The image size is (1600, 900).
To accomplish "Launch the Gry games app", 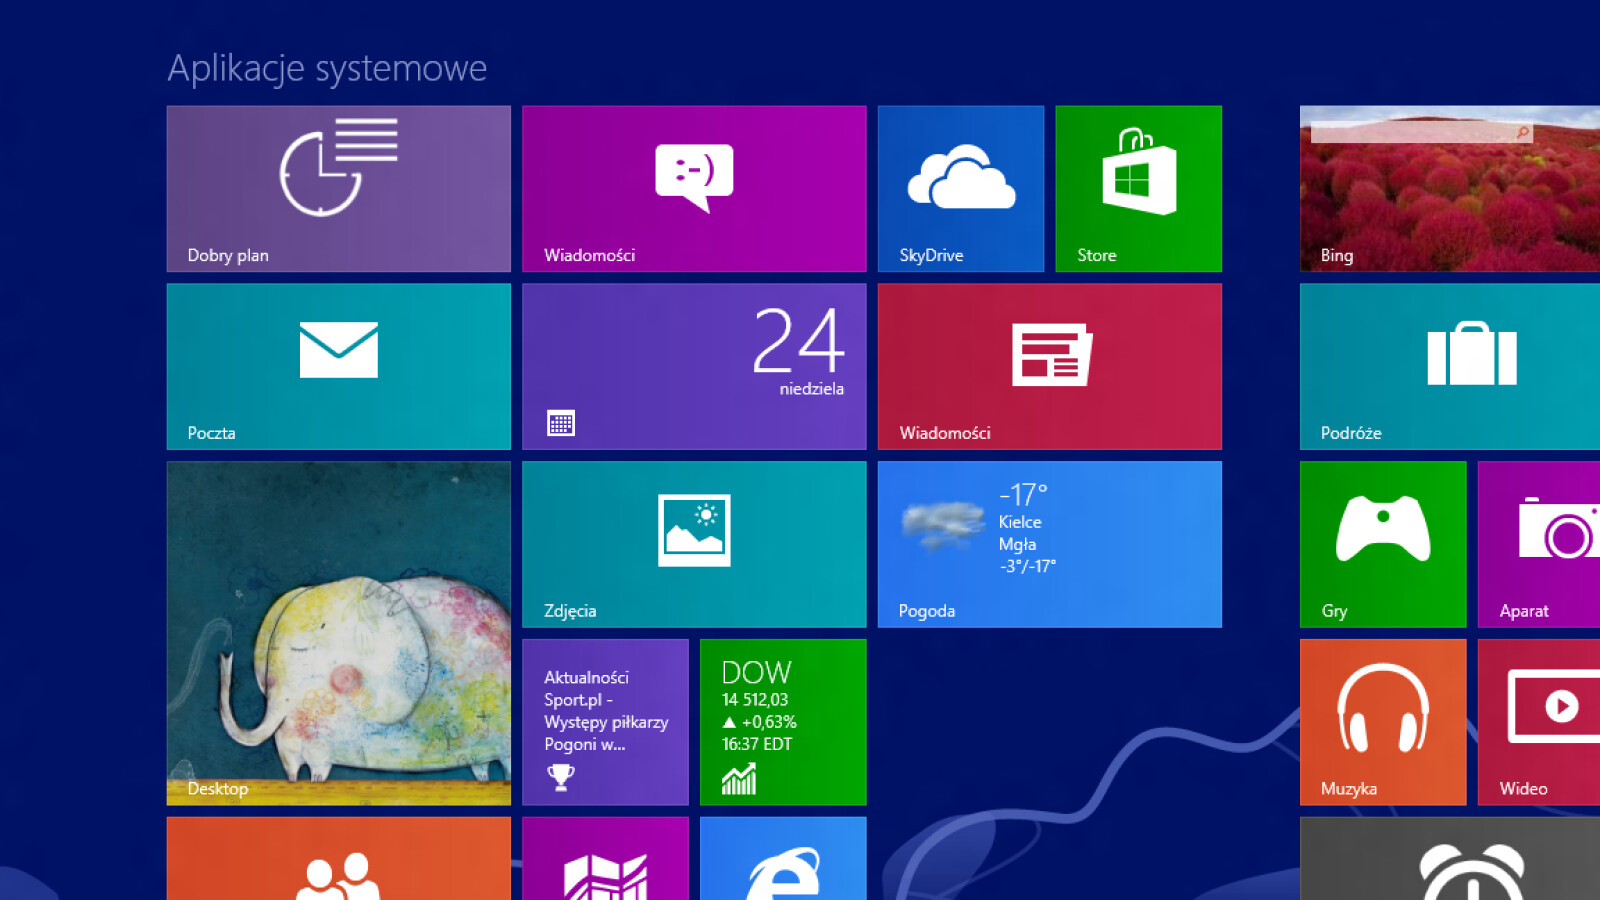I will pyautogui.click(x=1383, y=544).
